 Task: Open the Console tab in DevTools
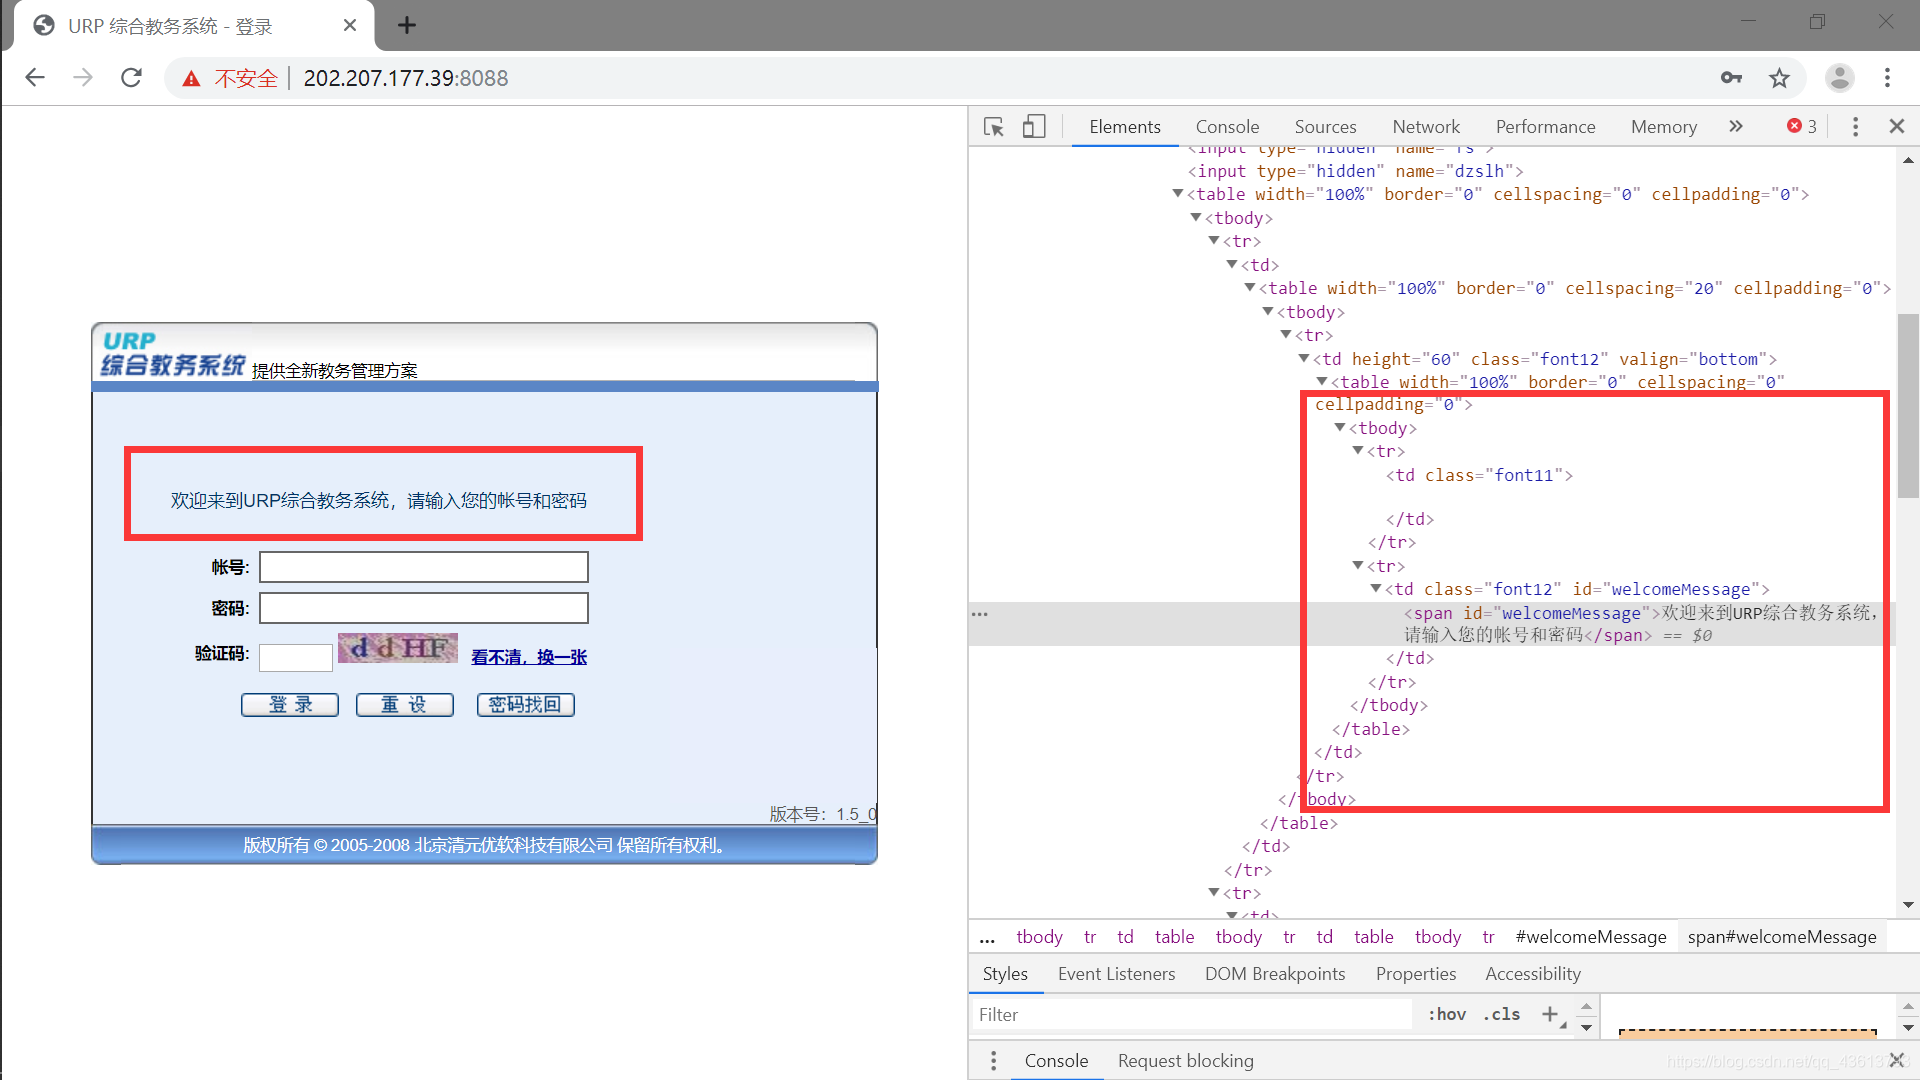(1227, 127)
